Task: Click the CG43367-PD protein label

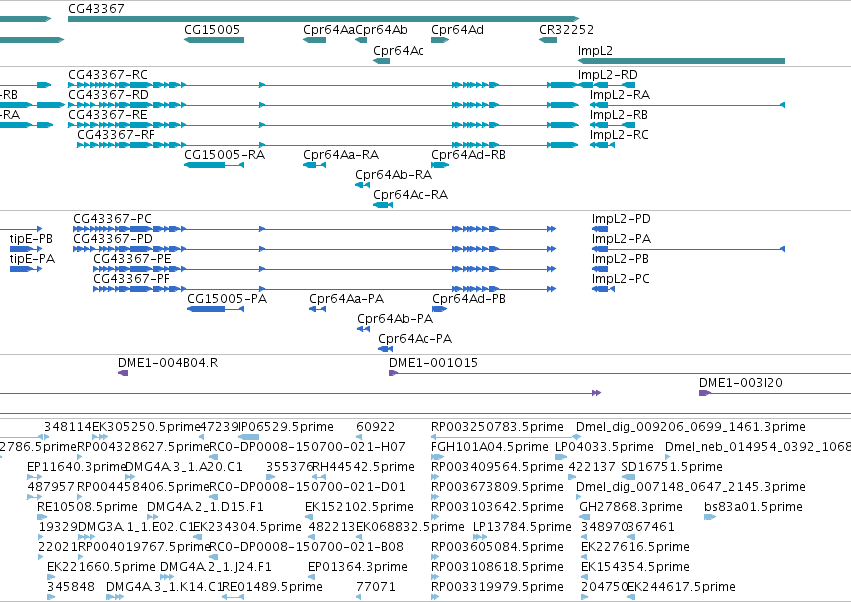Action: point(113,238)
